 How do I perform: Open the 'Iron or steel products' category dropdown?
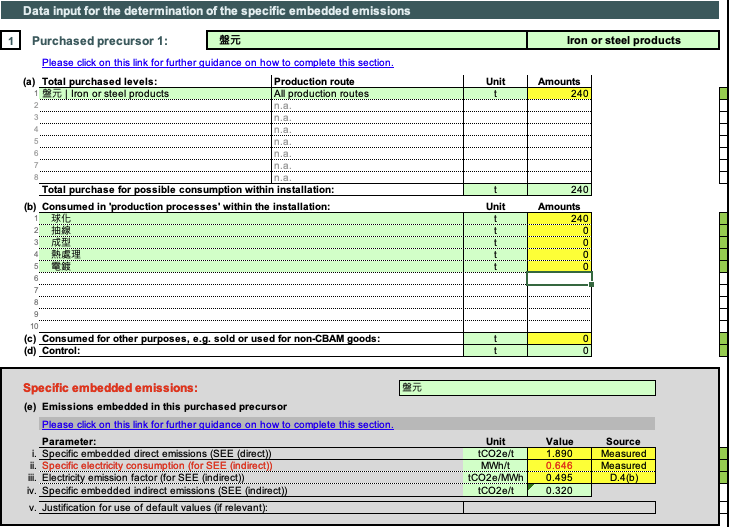(x=622, y=41)
